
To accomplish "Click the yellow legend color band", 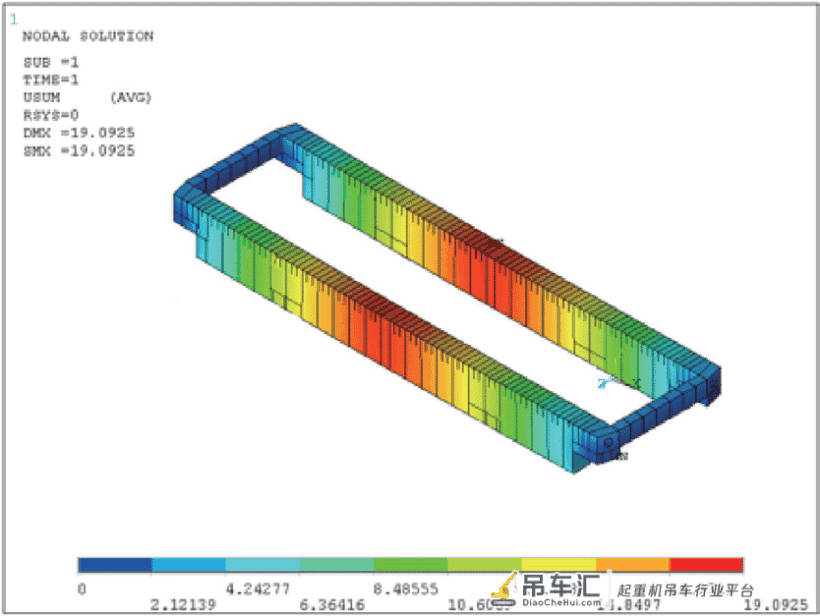I will coord(559,565).
